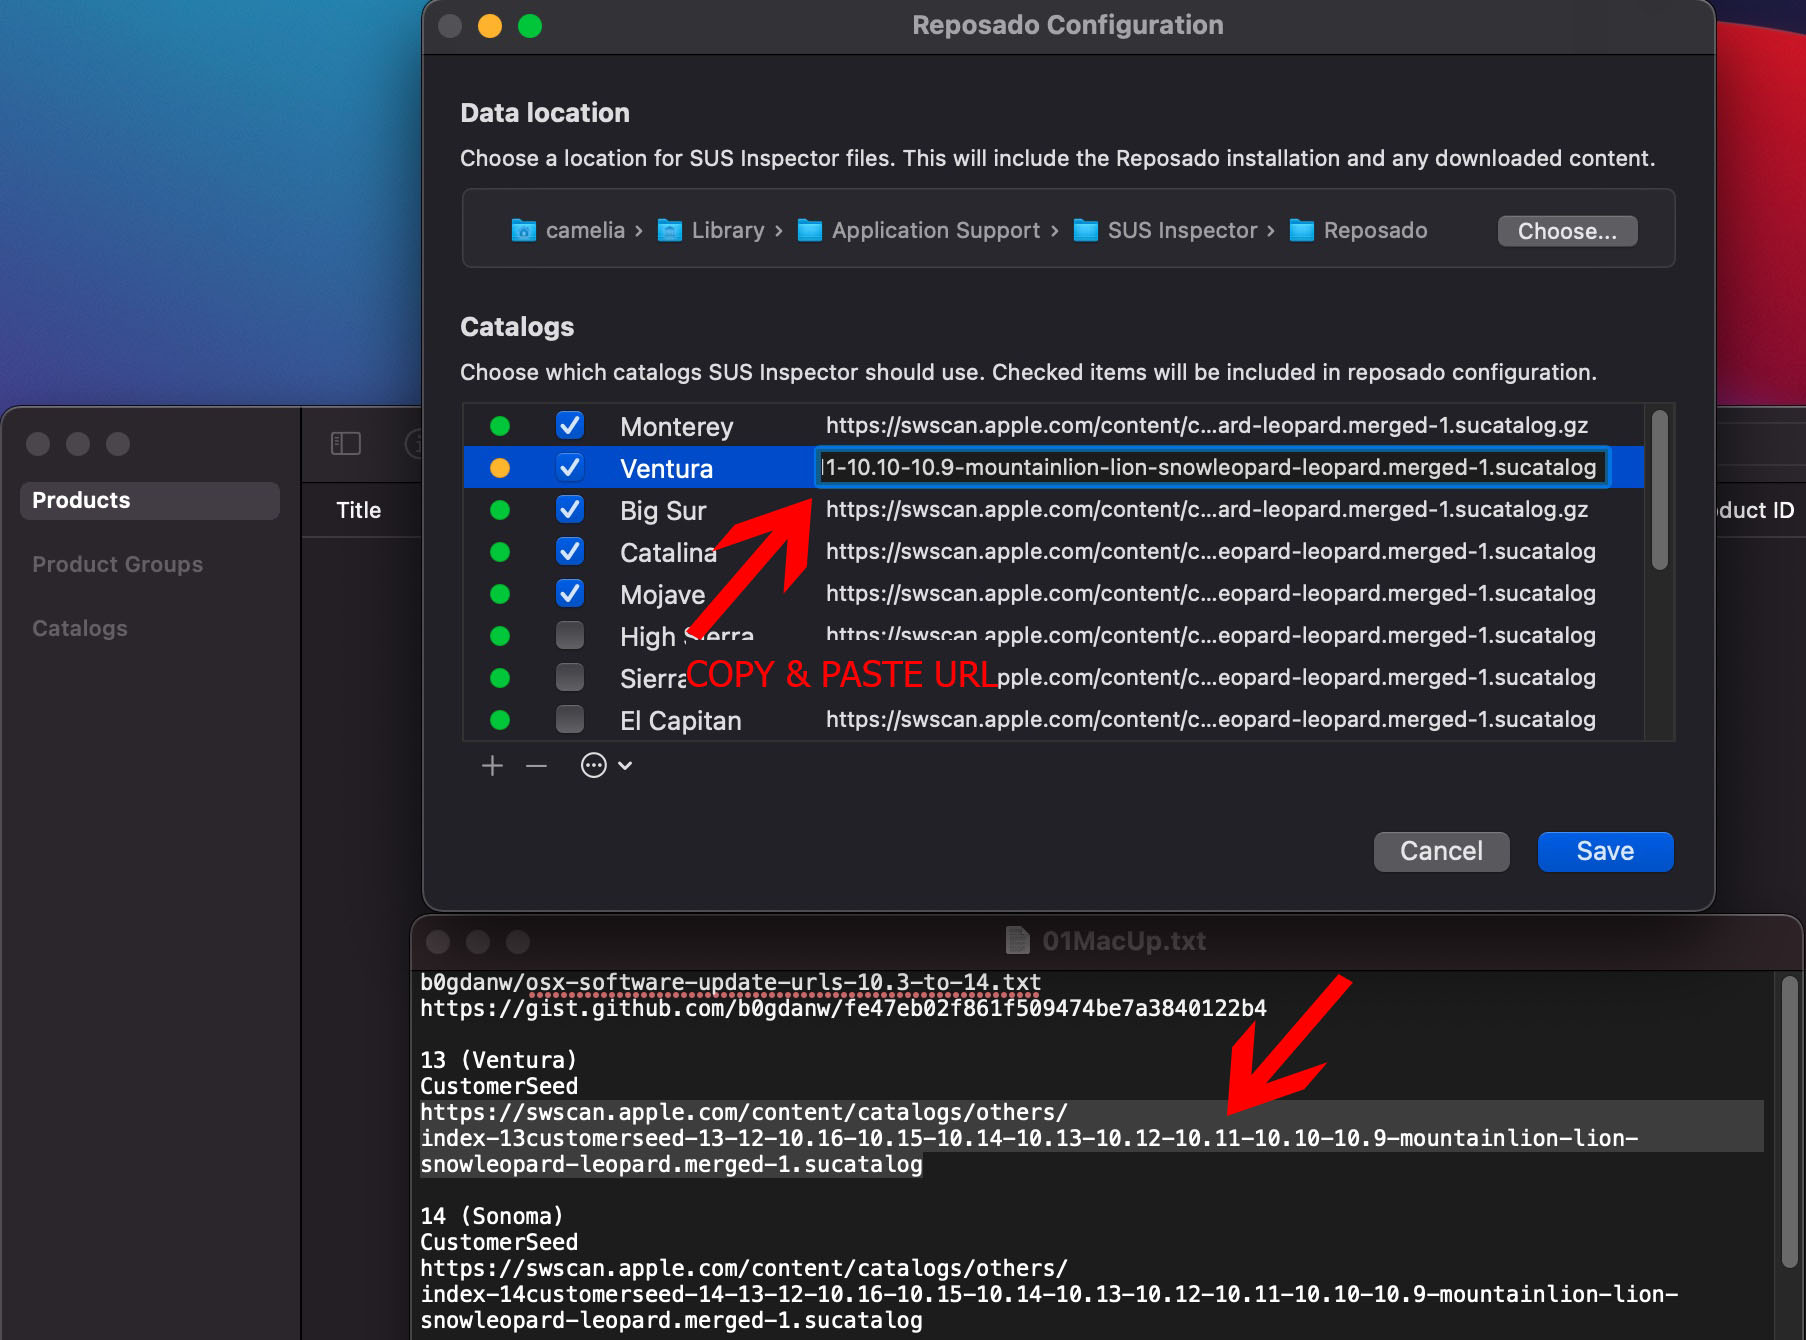Select Catalogs in SUS Inspector sidebar
This screenshot has width=1806, height=1340.
click(80, 629)
